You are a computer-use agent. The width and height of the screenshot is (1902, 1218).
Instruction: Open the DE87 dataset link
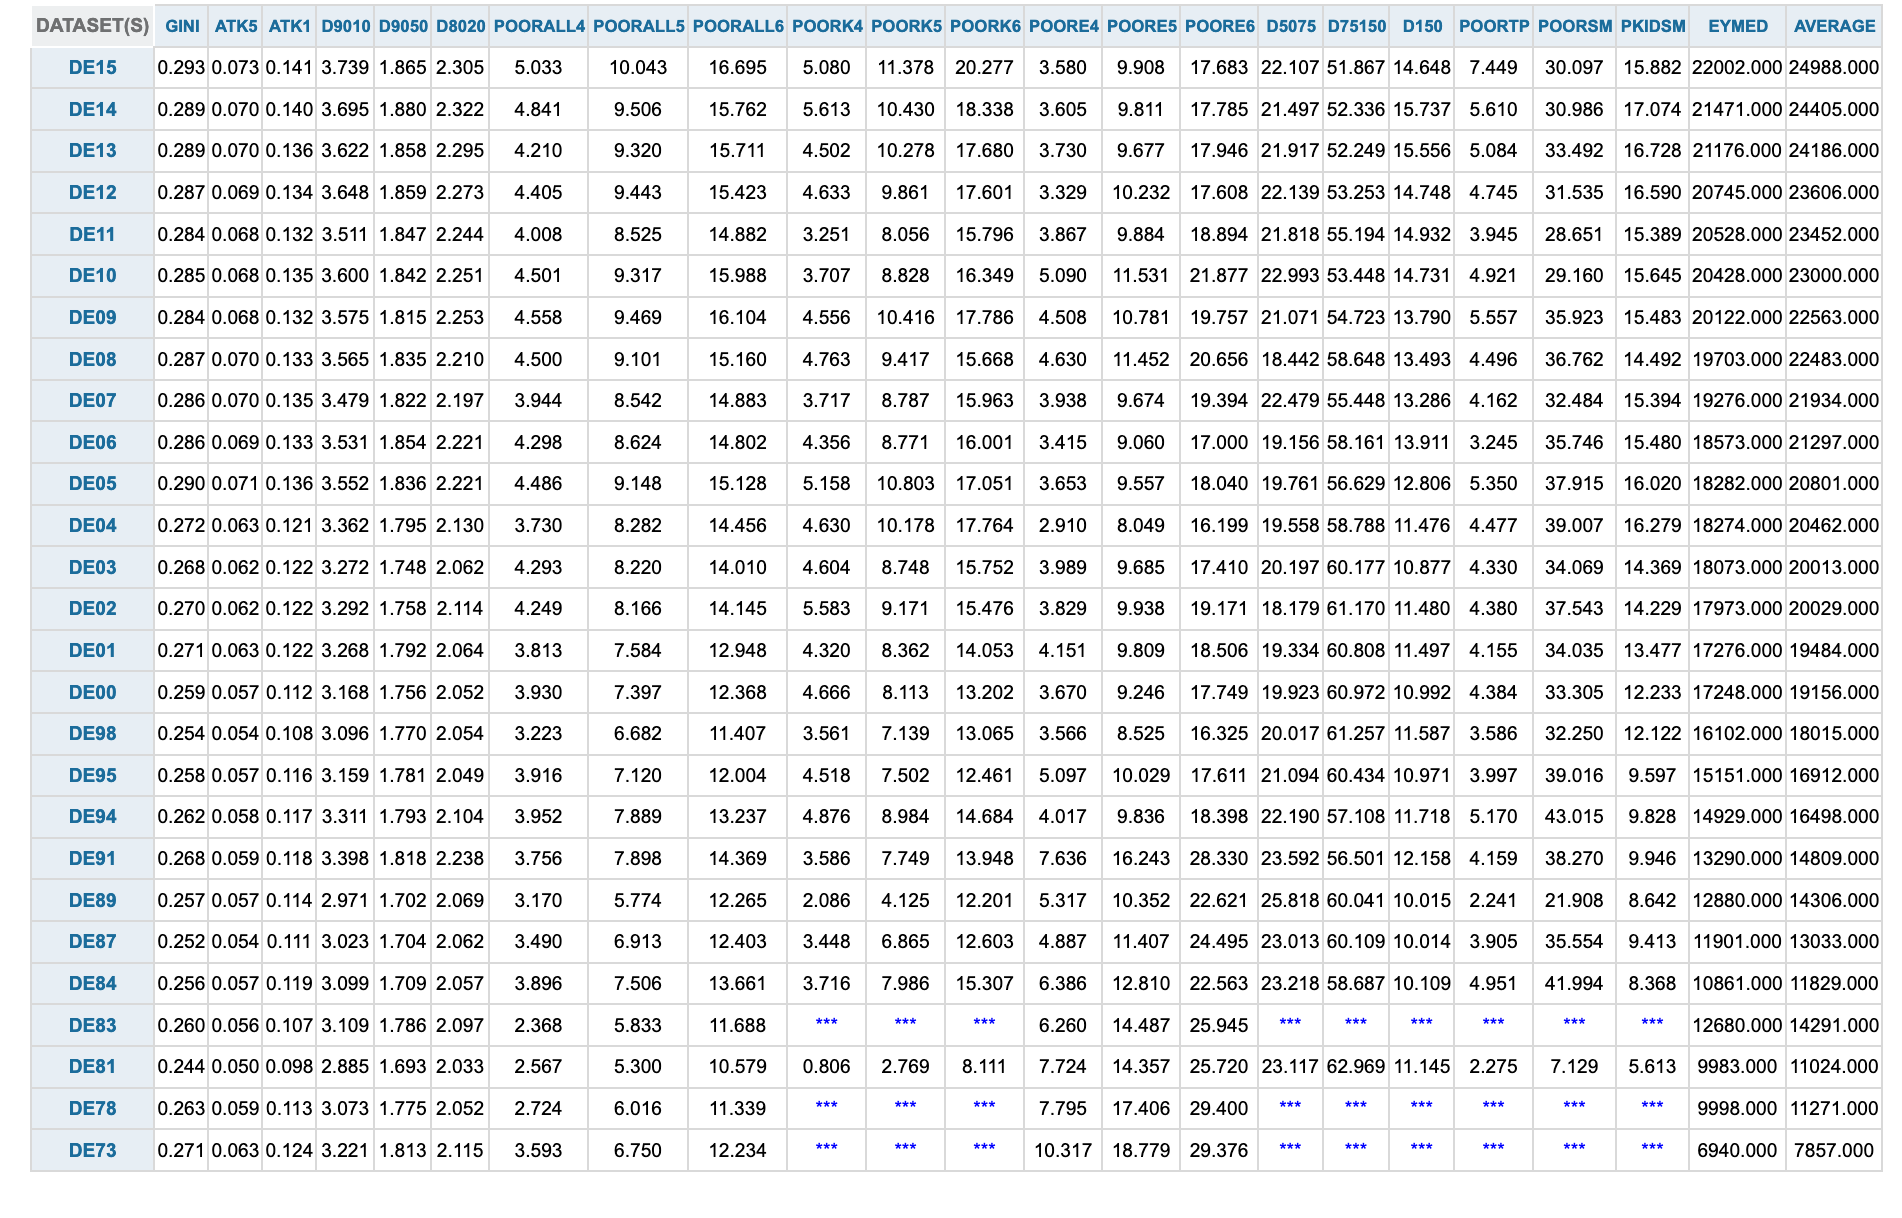92,942
